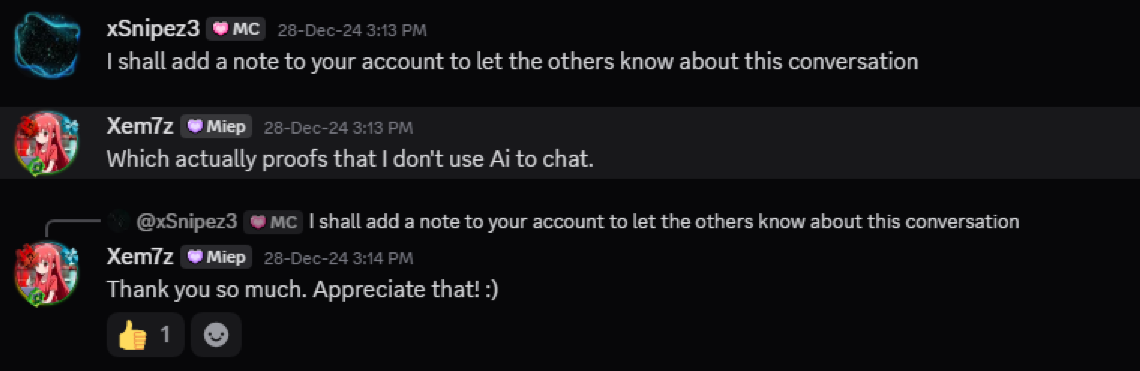
Task: Click the MC badge in the reply preview
Action: 273,222
